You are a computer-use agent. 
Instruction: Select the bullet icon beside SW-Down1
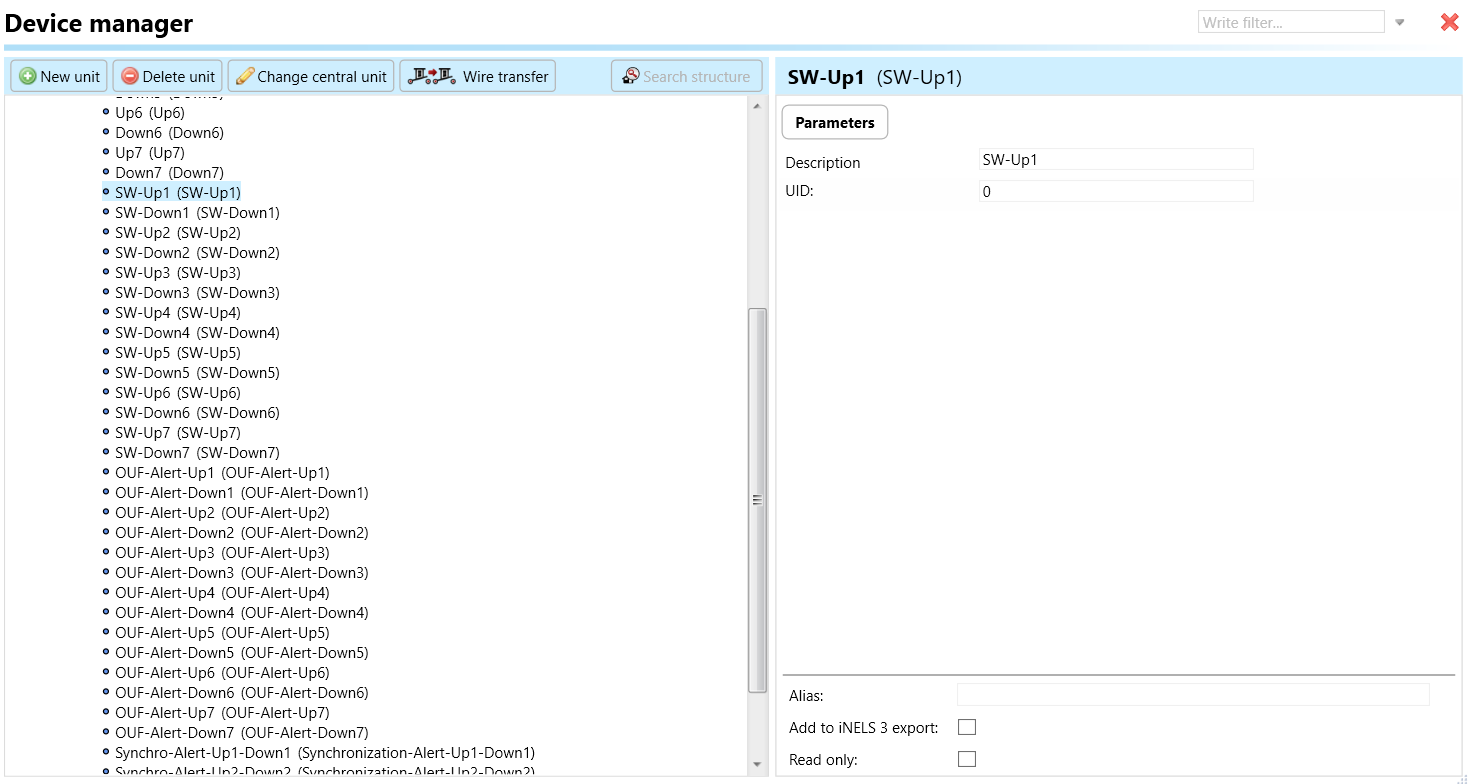tap(106, 212)
